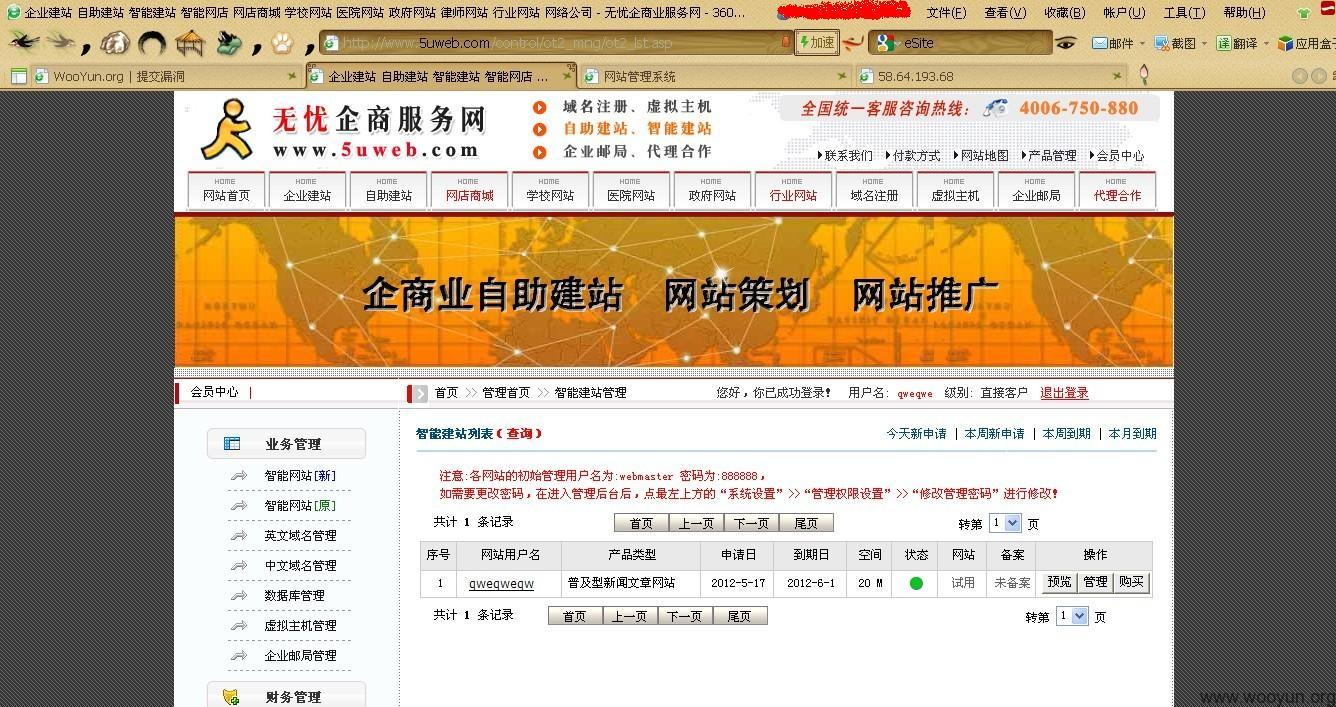Click the 退出登录 logout link
This screenshot has width=1336, height=707.
(1064, 393)
